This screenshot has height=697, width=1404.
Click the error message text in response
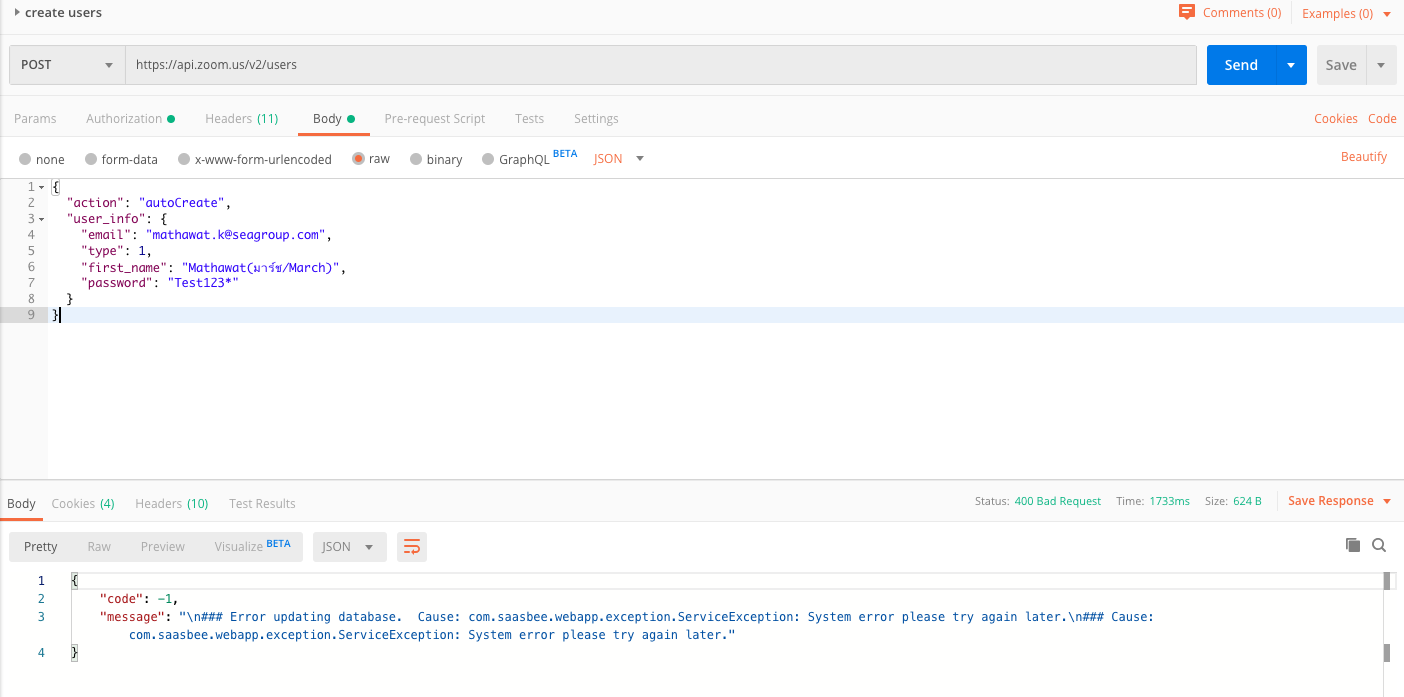click(640, 626)
